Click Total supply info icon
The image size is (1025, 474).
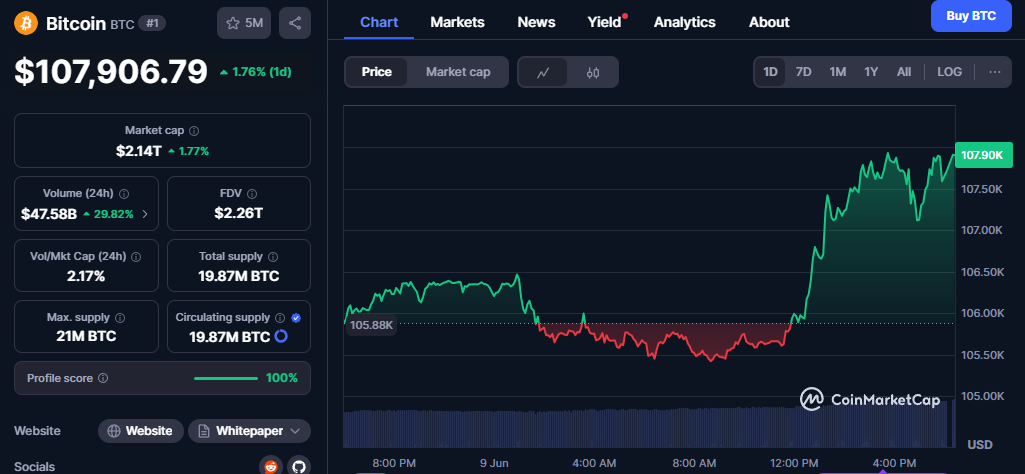point(273,257)
